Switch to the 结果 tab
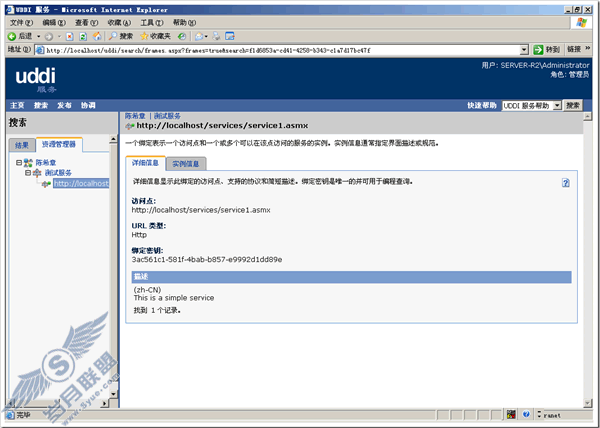This screenshot has width=600, height=428. (22, 145)
